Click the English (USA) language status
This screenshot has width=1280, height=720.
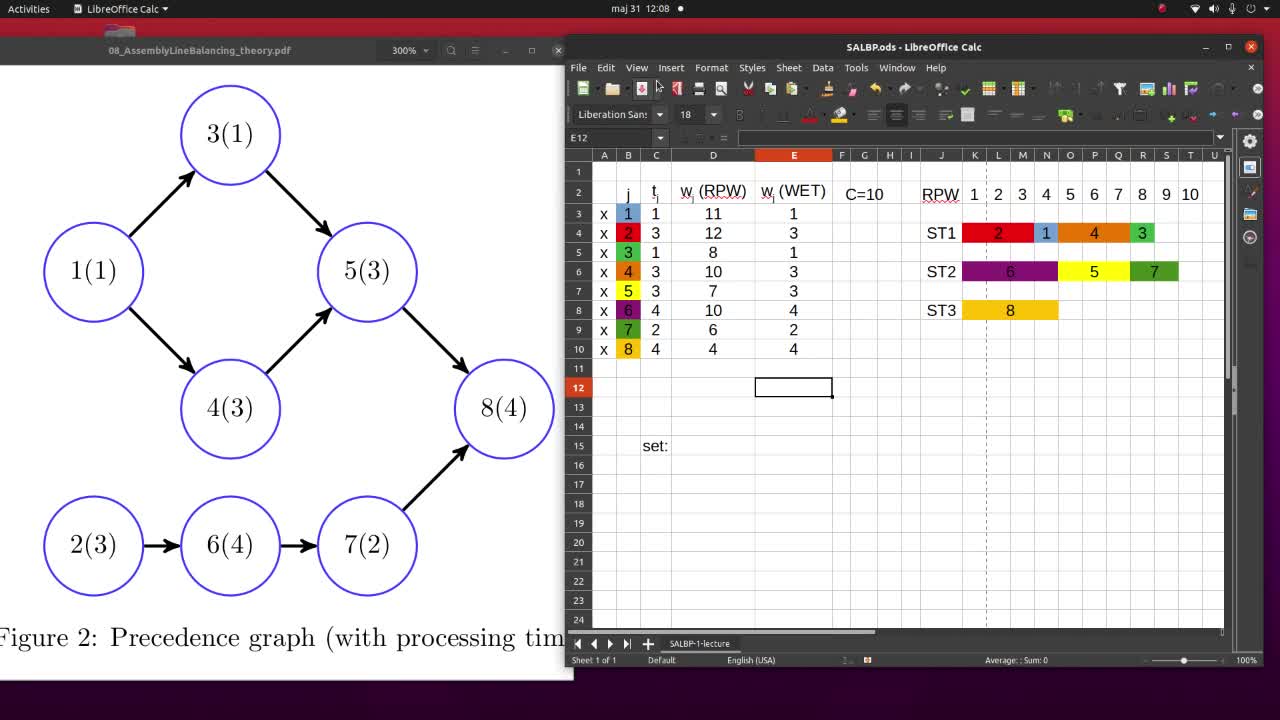751,660
